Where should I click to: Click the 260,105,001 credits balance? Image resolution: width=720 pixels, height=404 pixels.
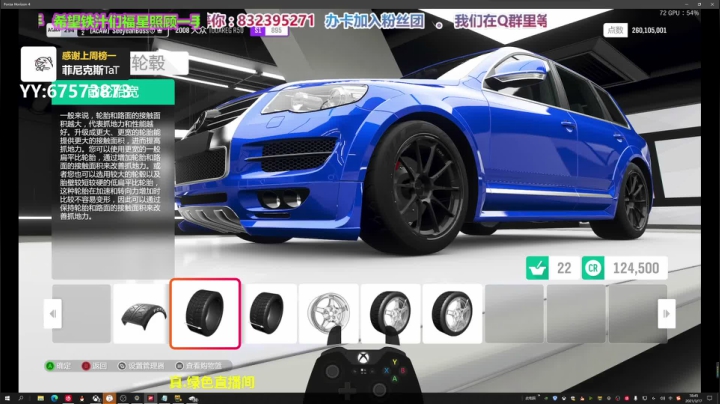pyautogui.click(x=649, y=30)
